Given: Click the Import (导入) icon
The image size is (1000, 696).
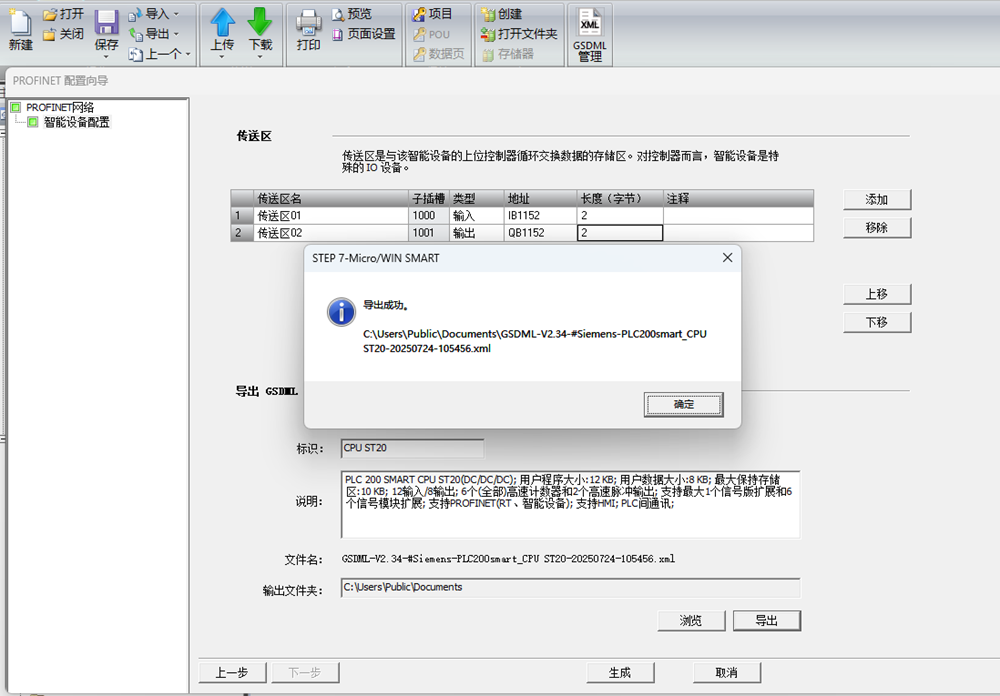Looking at the screenshot, I should click(x=135, y=14).
